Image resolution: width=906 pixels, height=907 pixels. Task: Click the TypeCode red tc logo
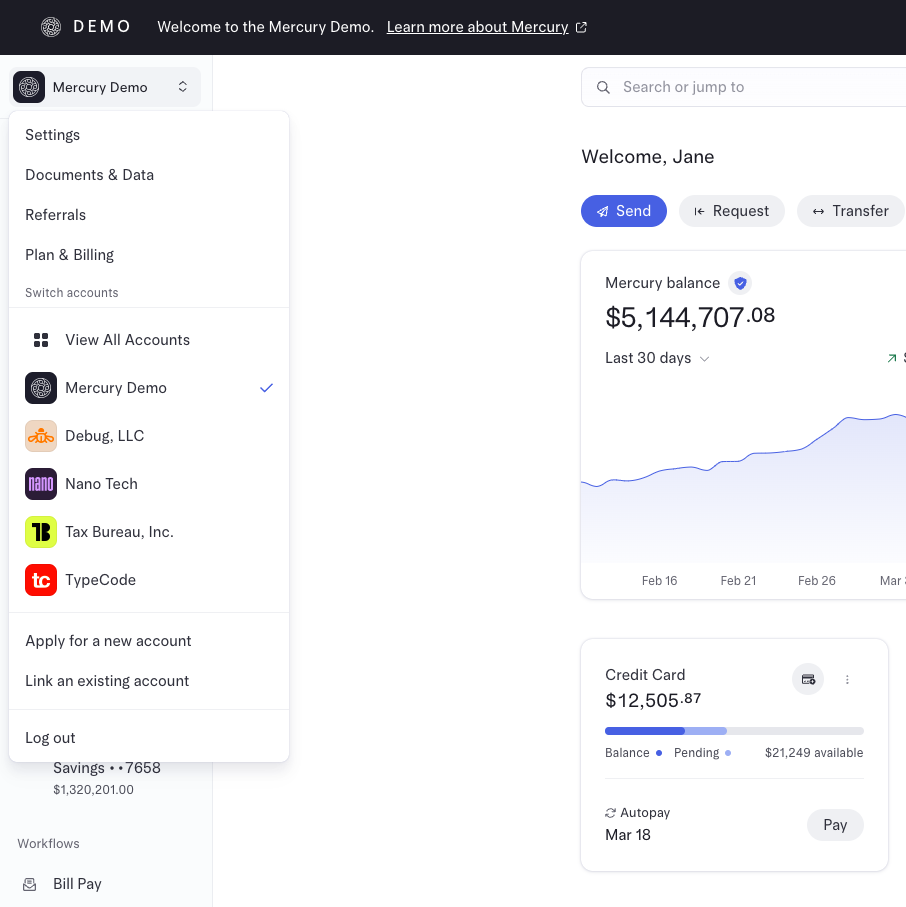[41, 580]
